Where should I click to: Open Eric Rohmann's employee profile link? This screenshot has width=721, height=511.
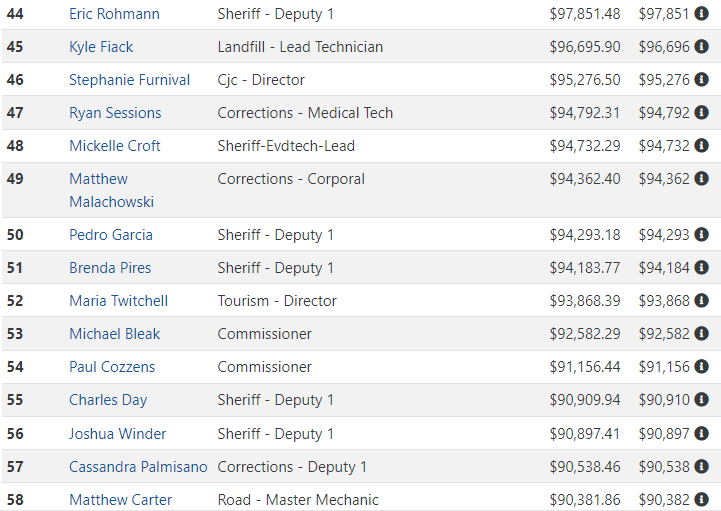[114, 14]
